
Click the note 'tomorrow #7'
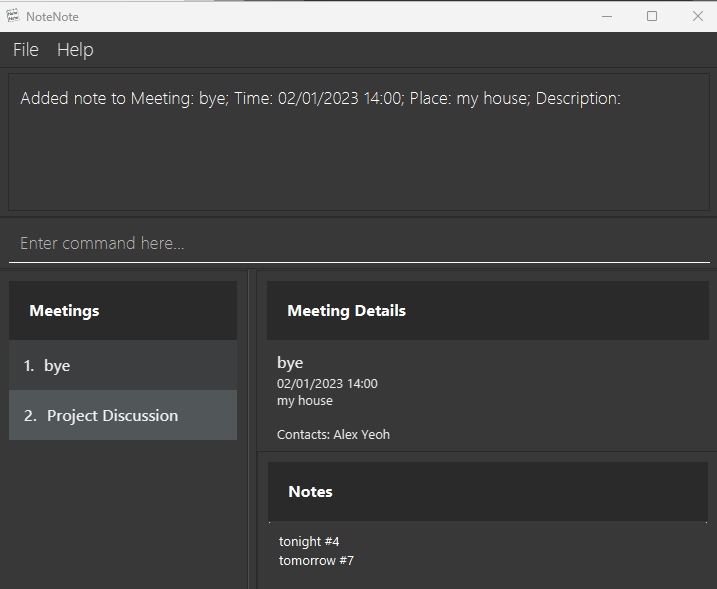(316, 561)
